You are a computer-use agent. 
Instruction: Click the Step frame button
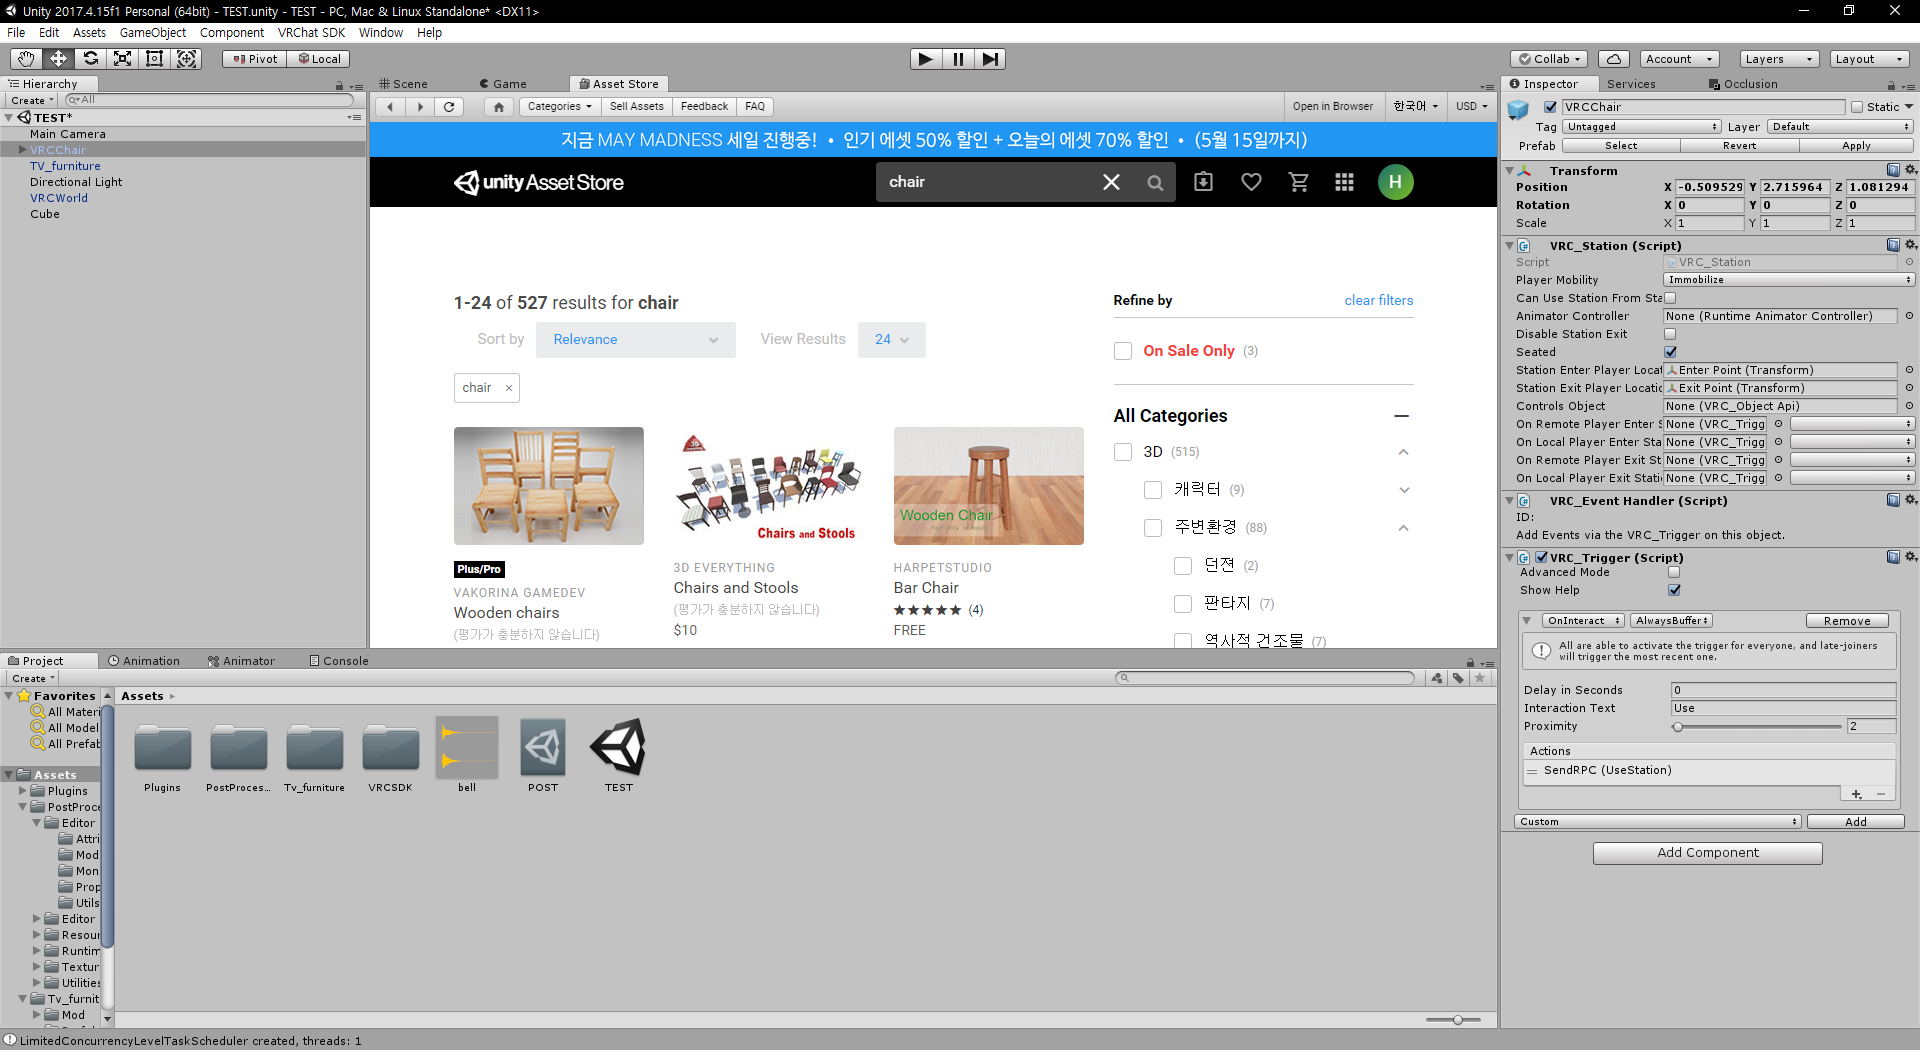tap(990, 59)
